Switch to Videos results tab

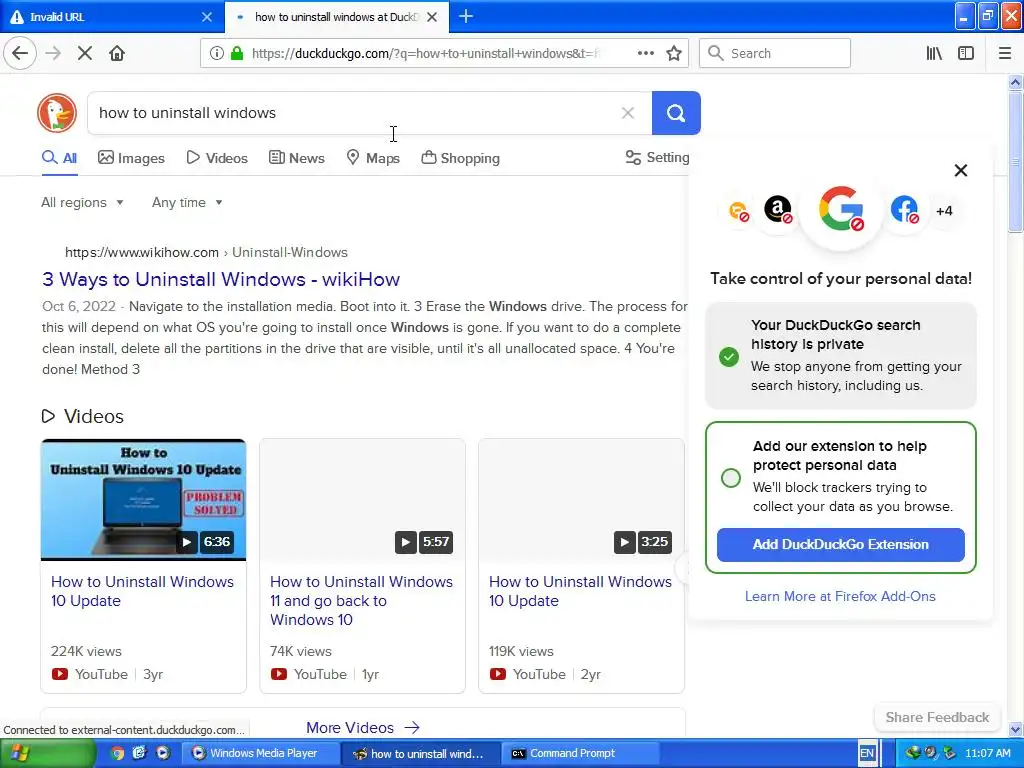click(217, 158)
